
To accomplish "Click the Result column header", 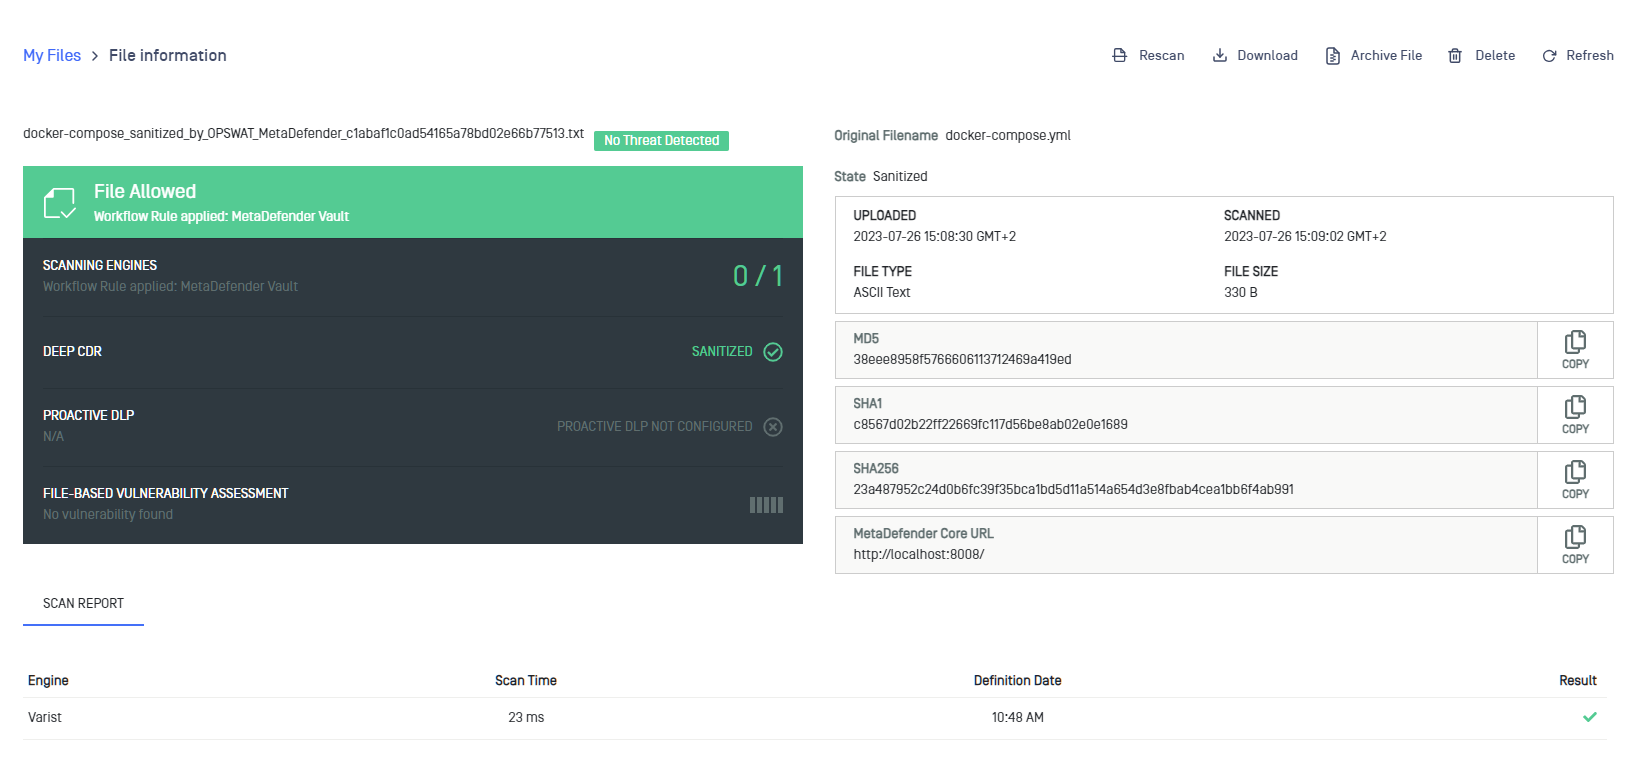I will 1578,681.
